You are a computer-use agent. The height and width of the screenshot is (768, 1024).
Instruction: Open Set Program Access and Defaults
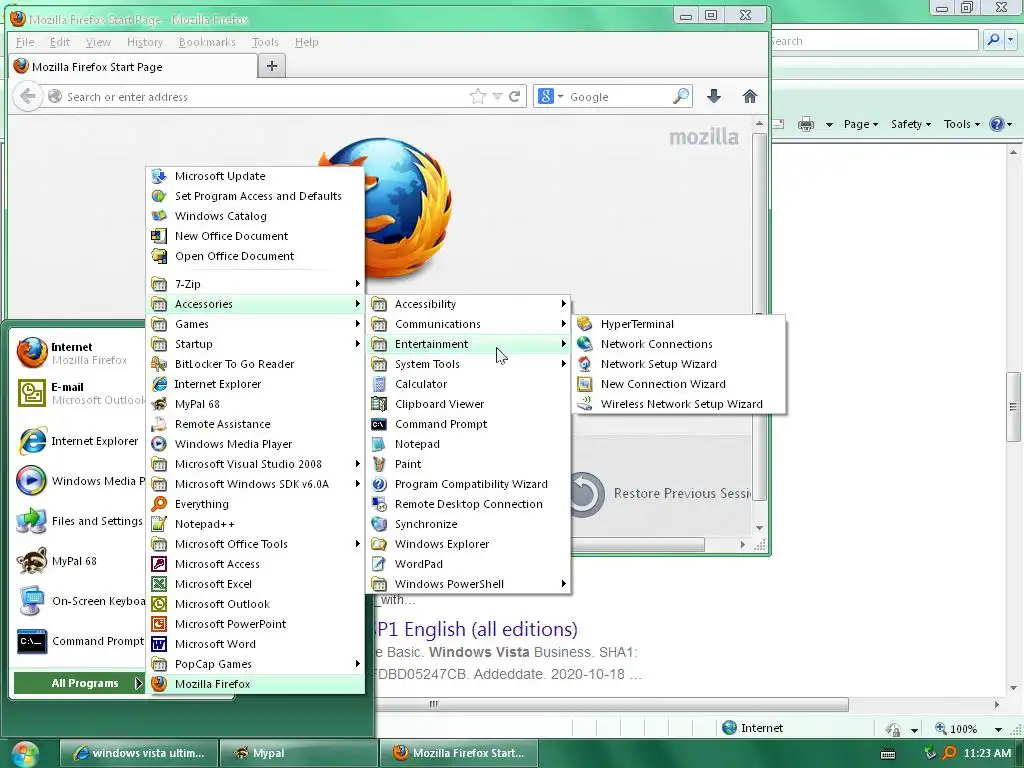click(255, 196)
